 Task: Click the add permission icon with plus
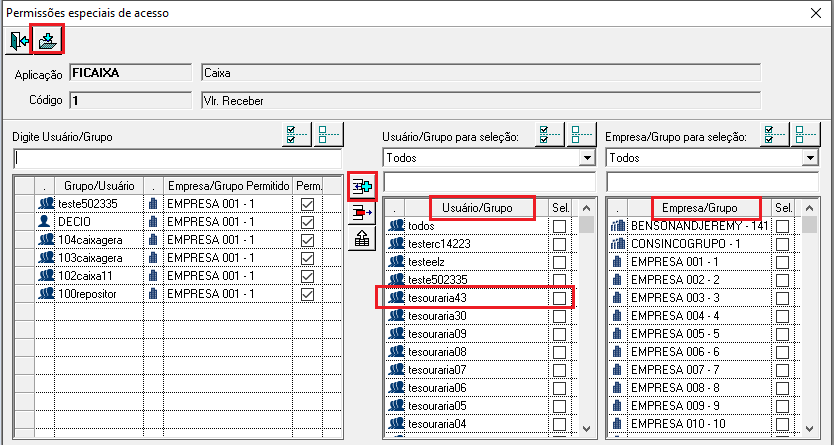point(362,186)
